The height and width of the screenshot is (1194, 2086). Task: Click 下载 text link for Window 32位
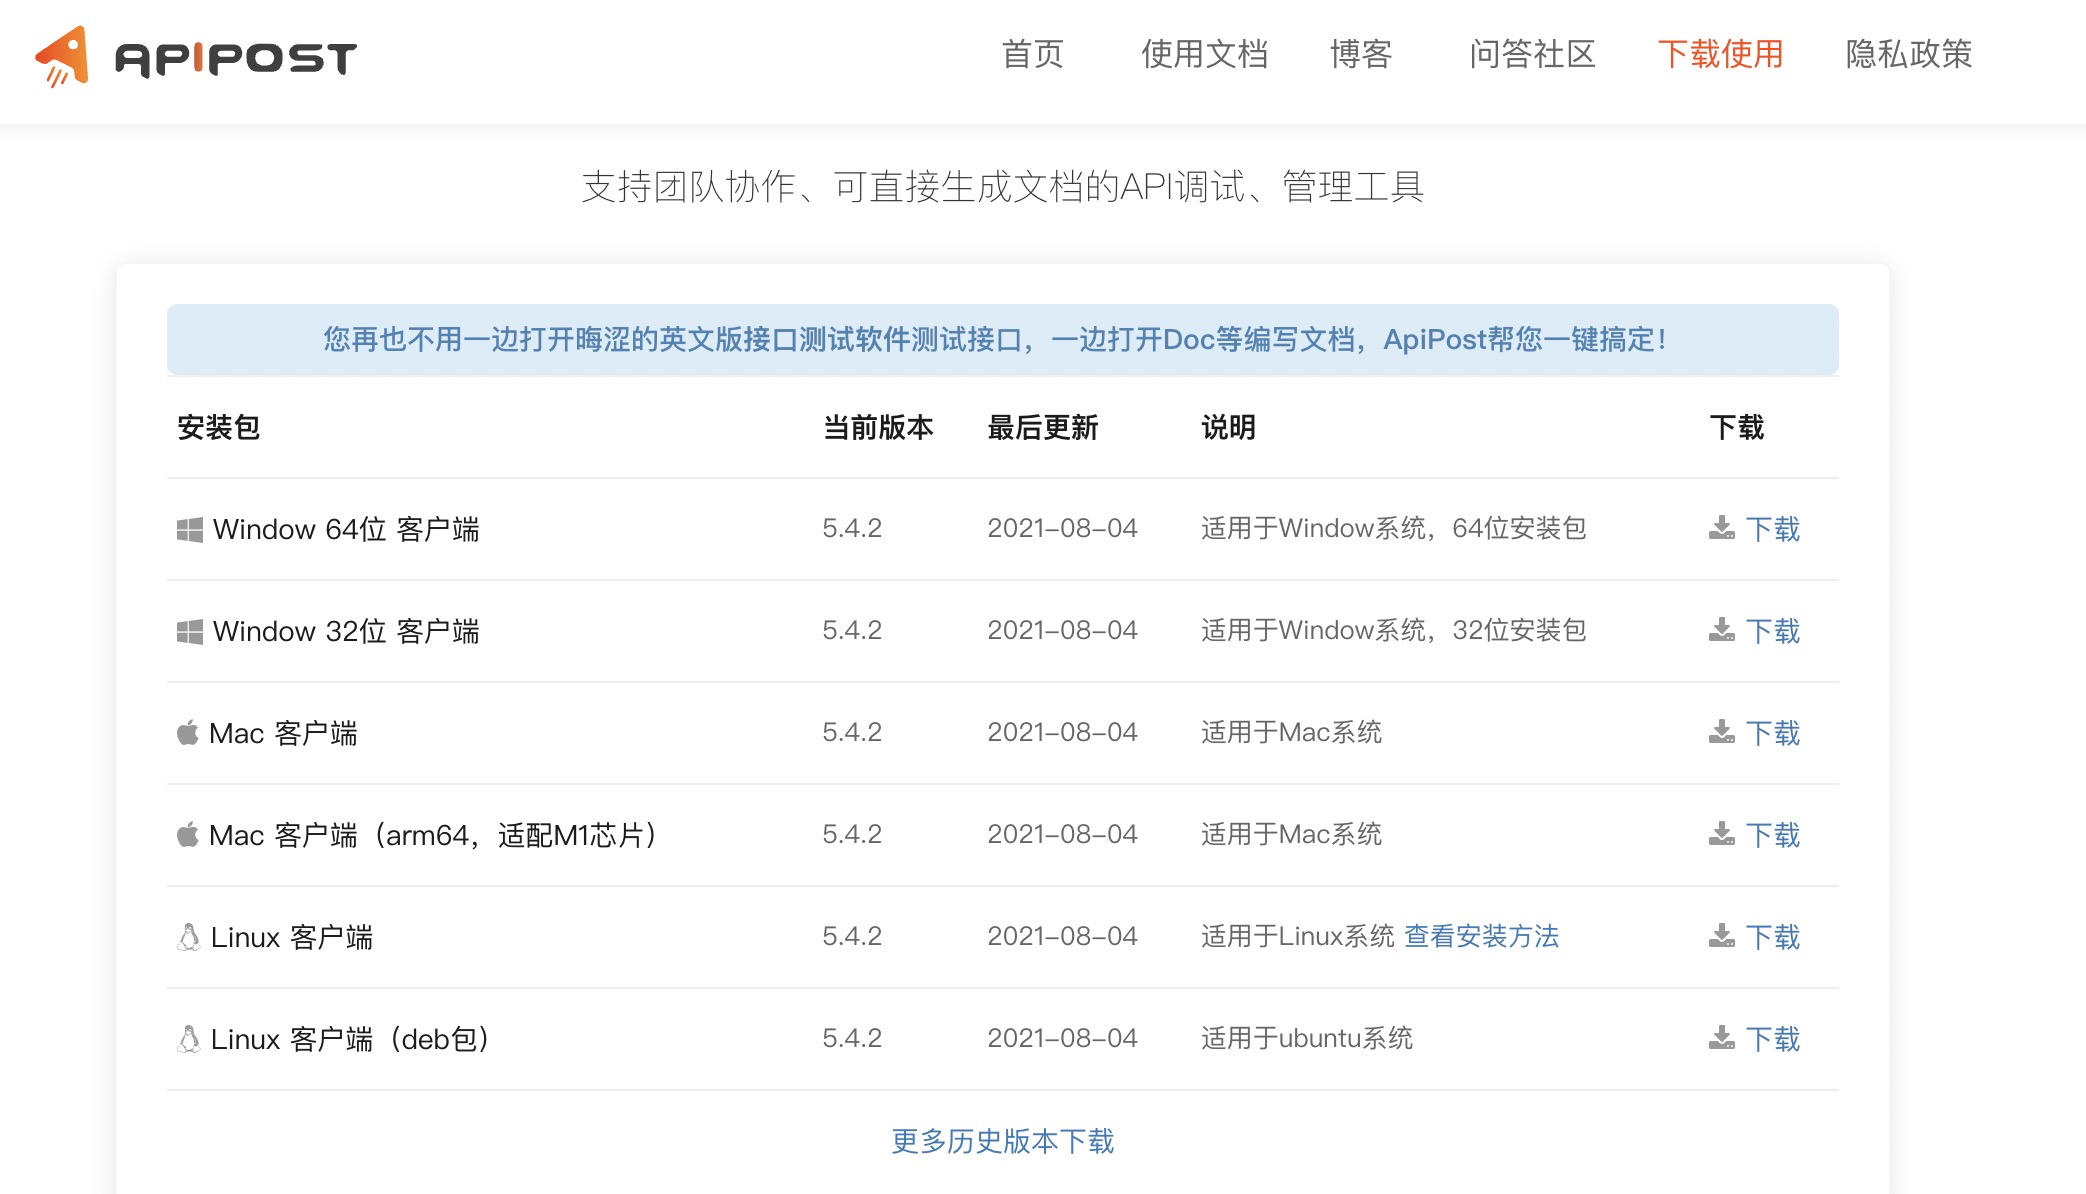click(1772, 631)
